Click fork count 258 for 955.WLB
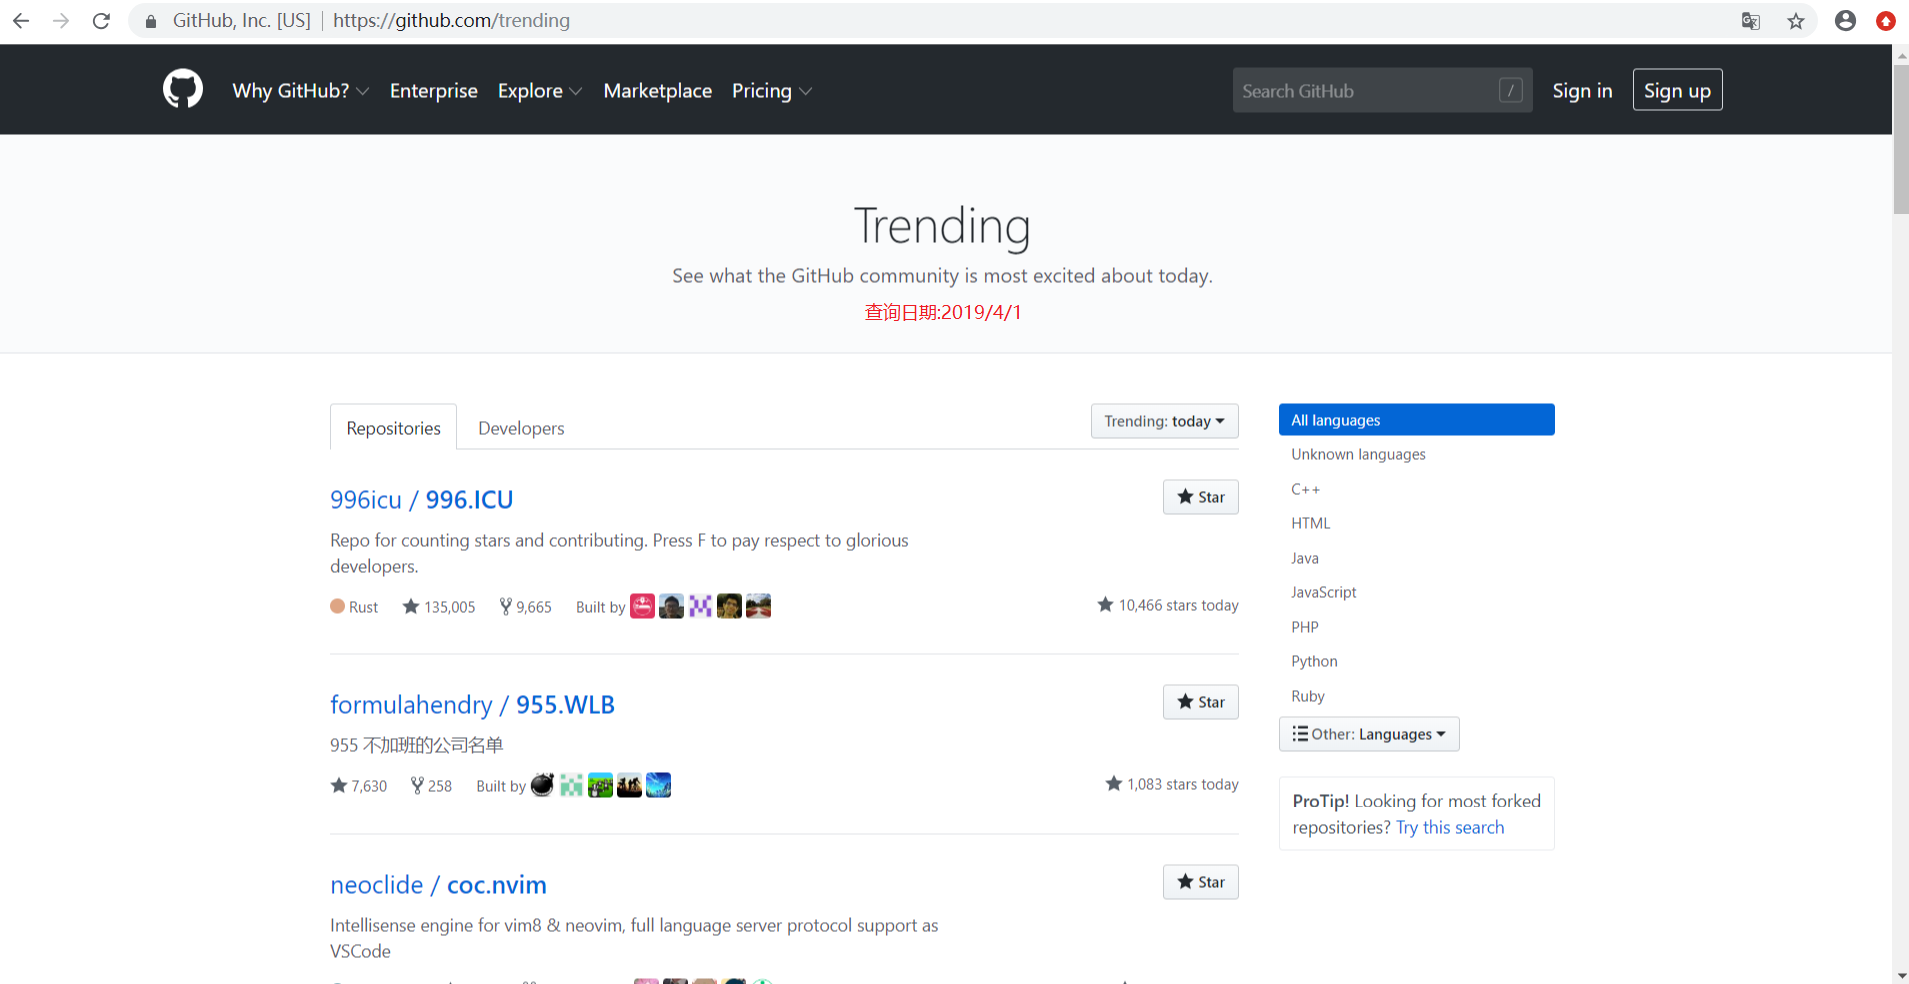The height and width of the screenshot is (984, 1909). coord(432,786)
